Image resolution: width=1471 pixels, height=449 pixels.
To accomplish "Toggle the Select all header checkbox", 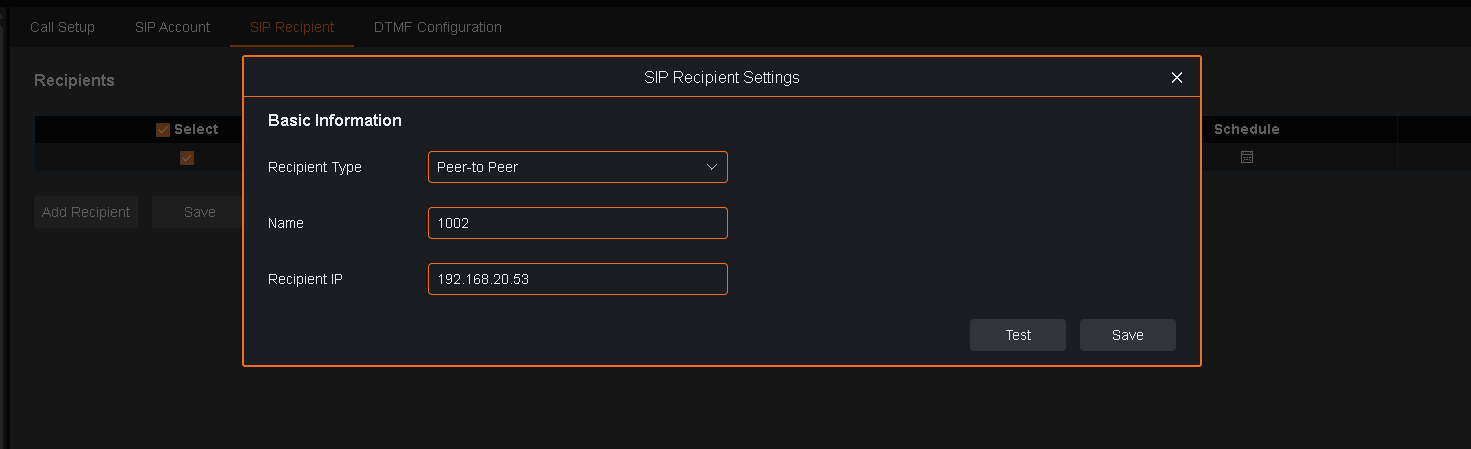I will [163, 130].
